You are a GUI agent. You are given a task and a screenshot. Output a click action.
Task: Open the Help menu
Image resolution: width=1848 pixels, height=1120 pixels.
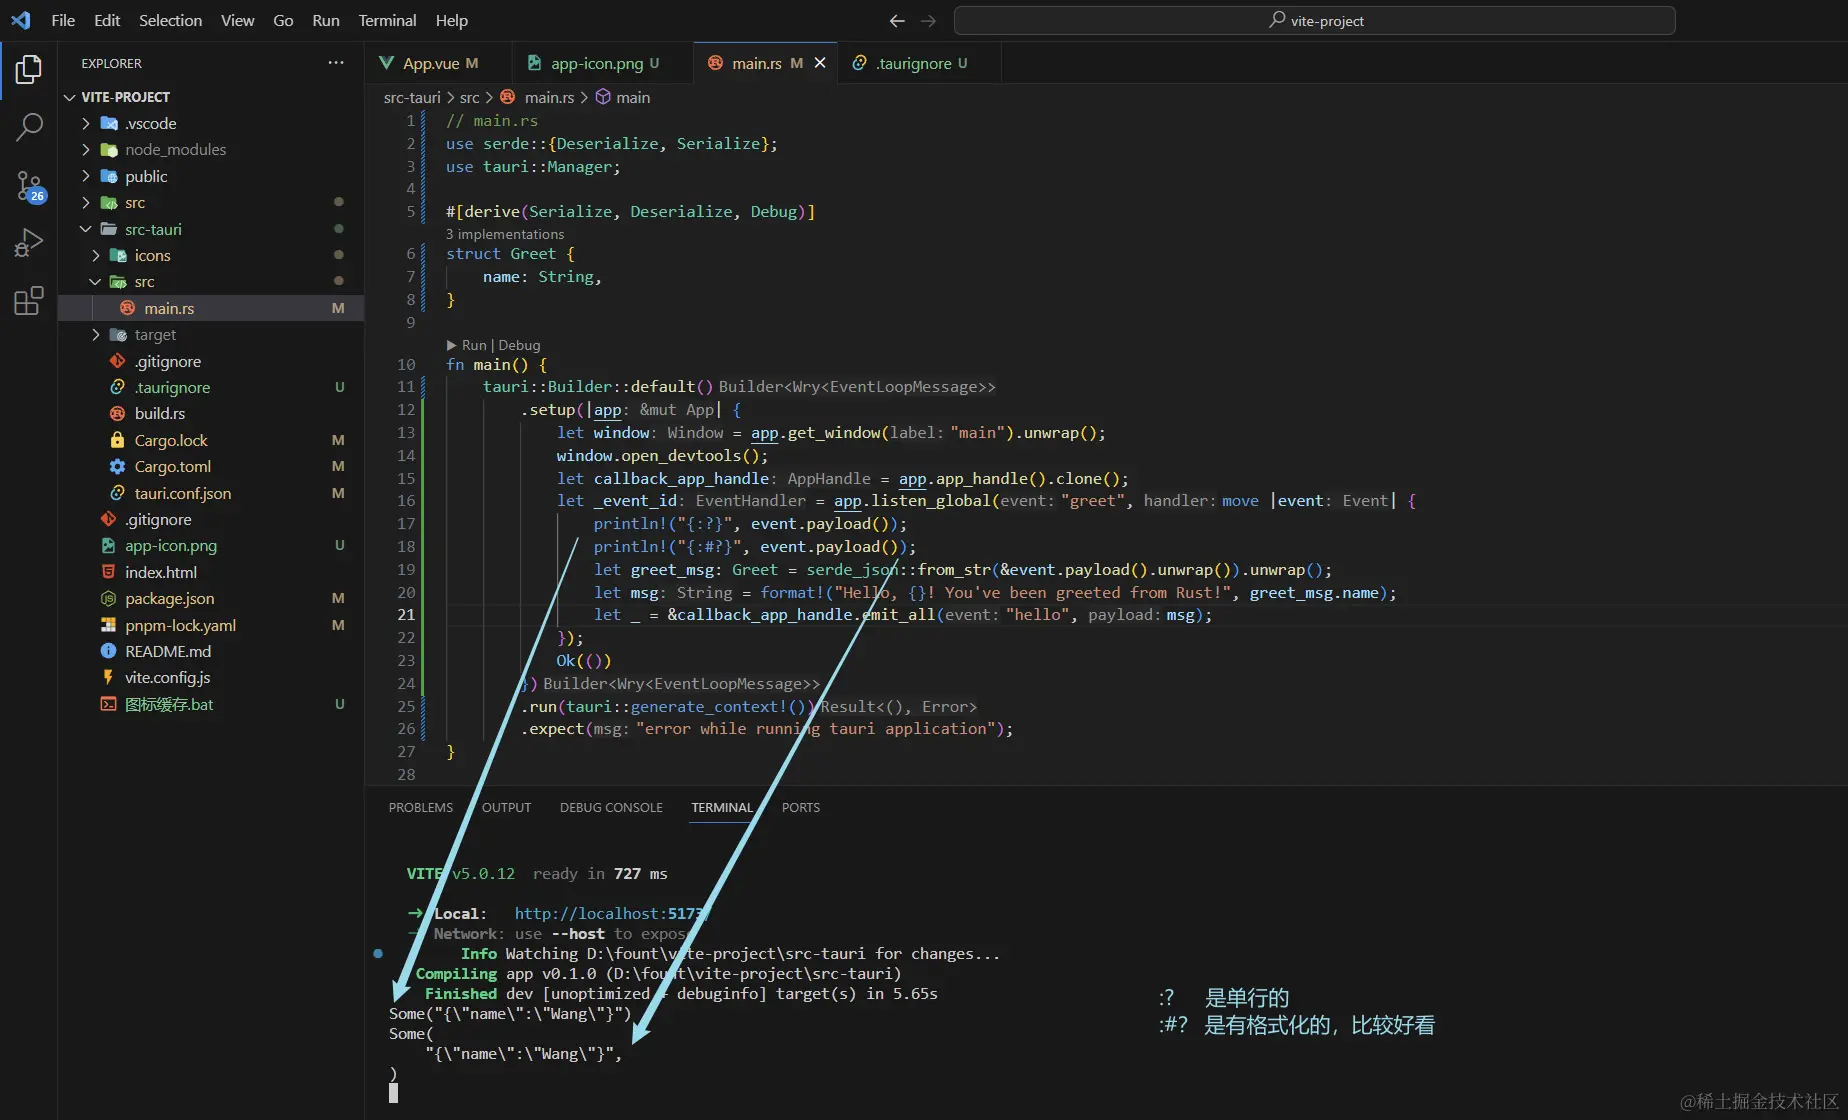coord(451,20)
